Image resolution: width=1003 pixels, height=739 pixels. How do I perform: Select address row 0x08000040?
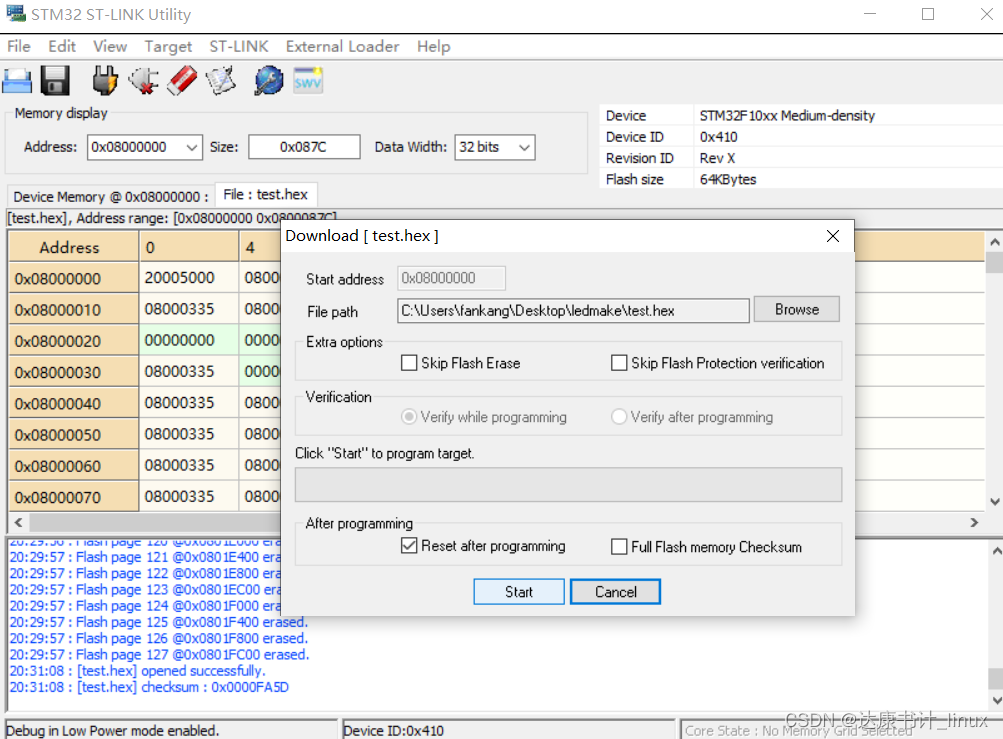[74, 404]
